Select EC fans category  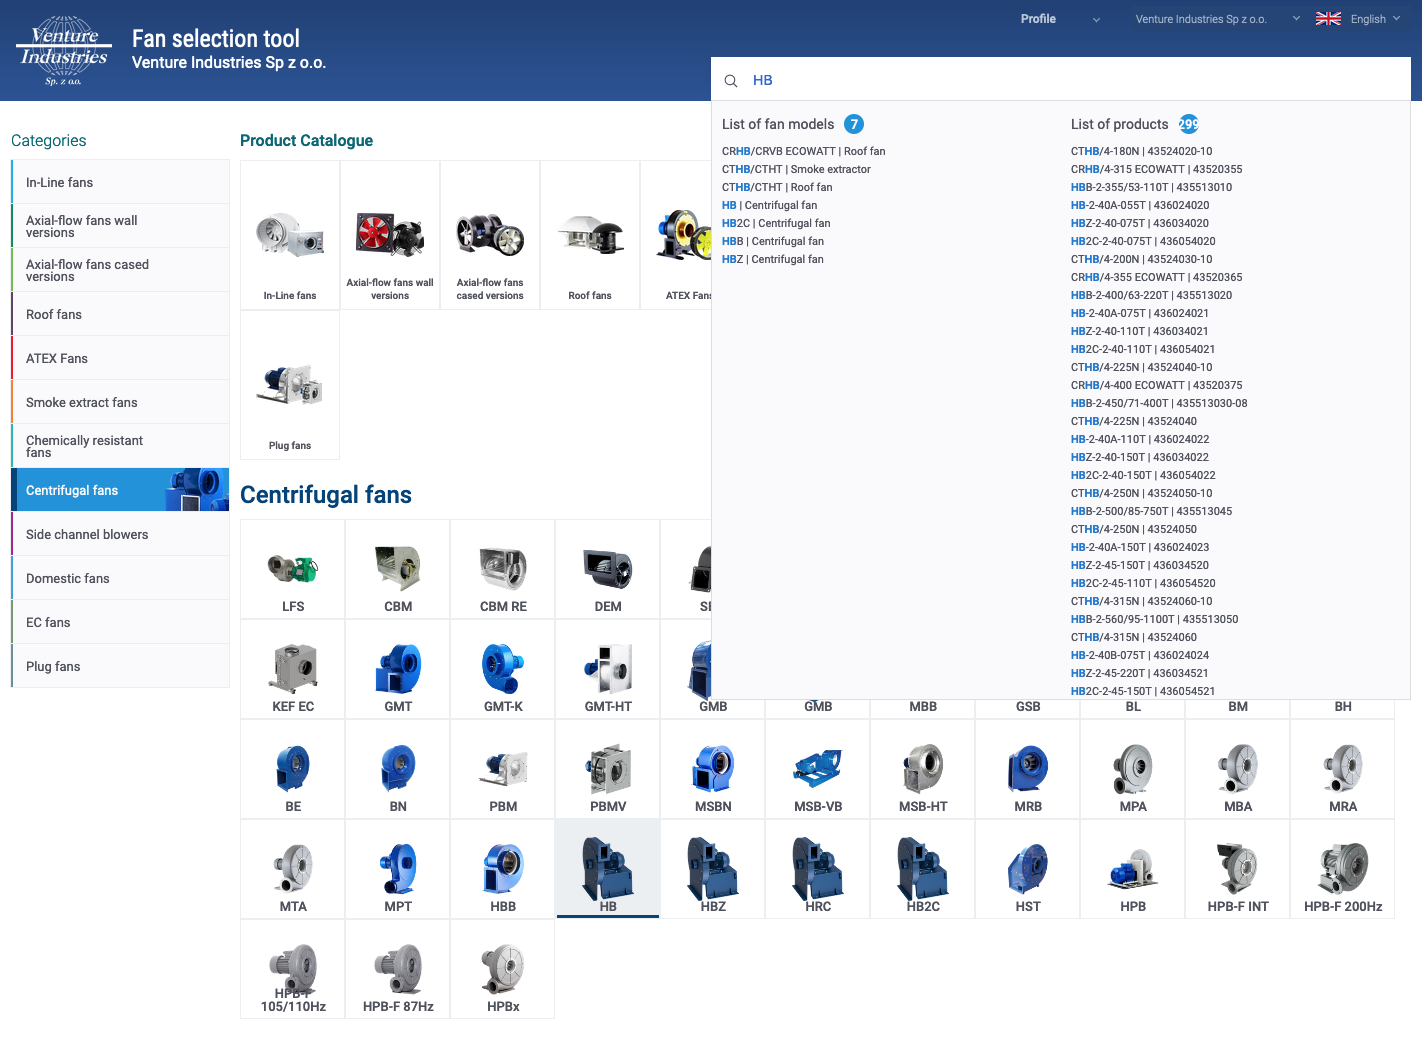pos(120,622)
